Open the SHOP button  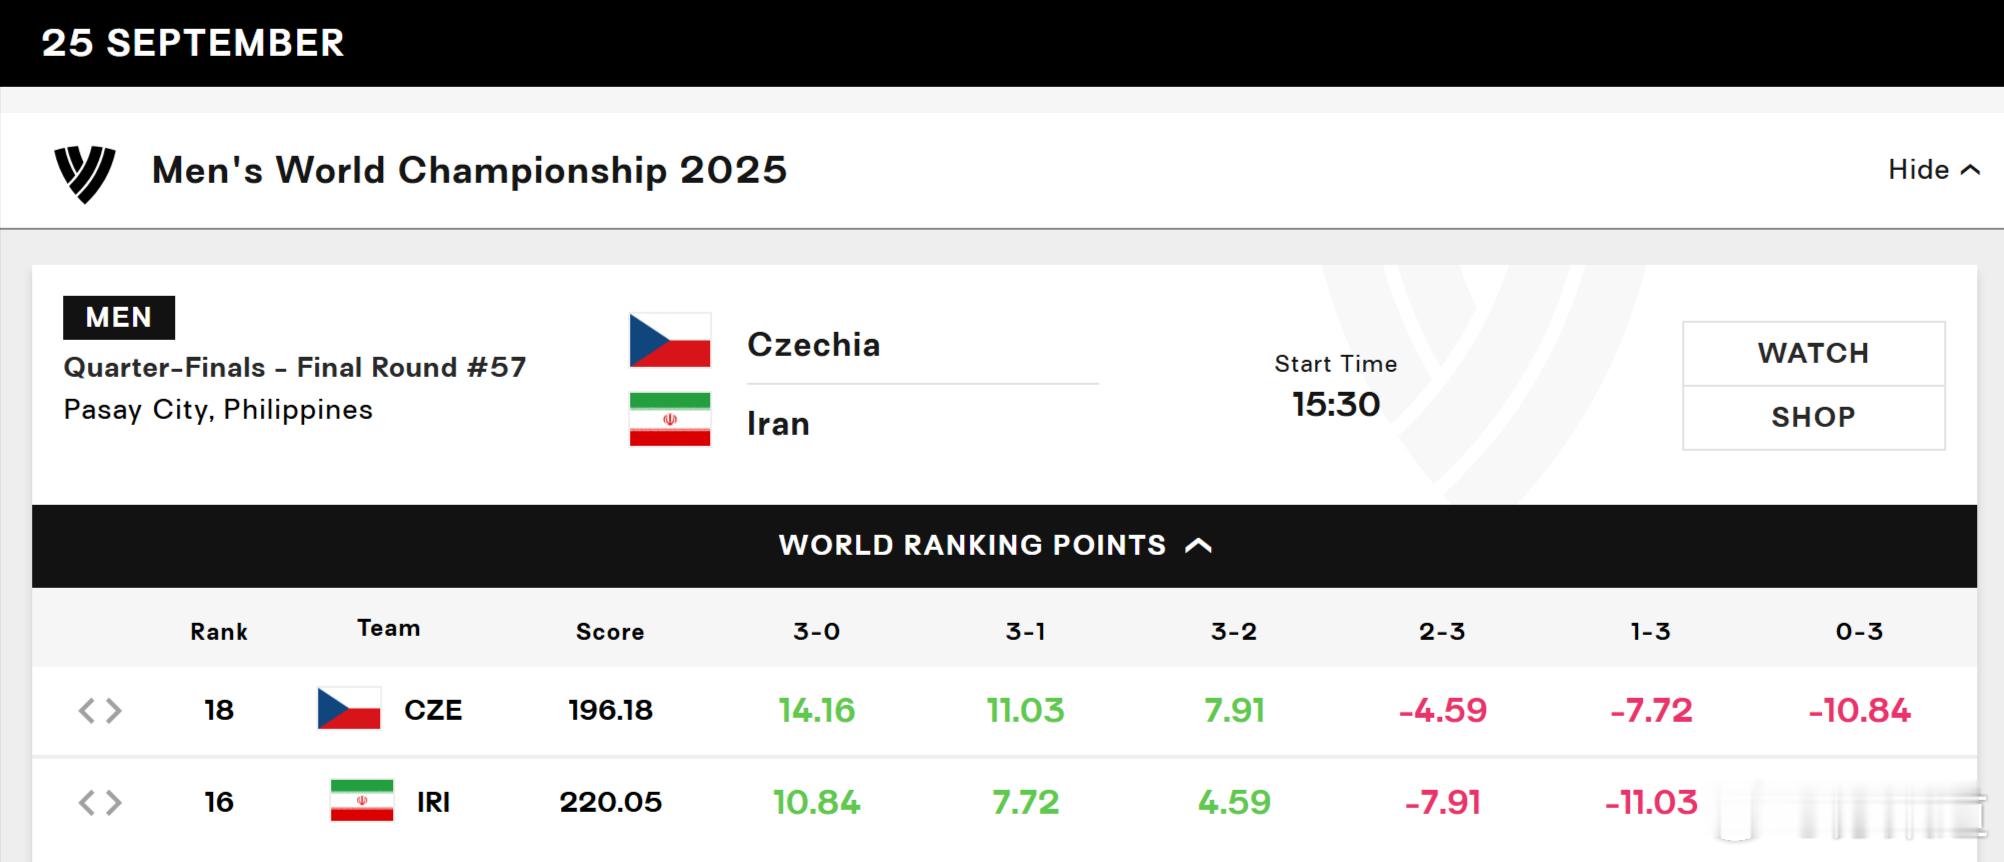1813,417
